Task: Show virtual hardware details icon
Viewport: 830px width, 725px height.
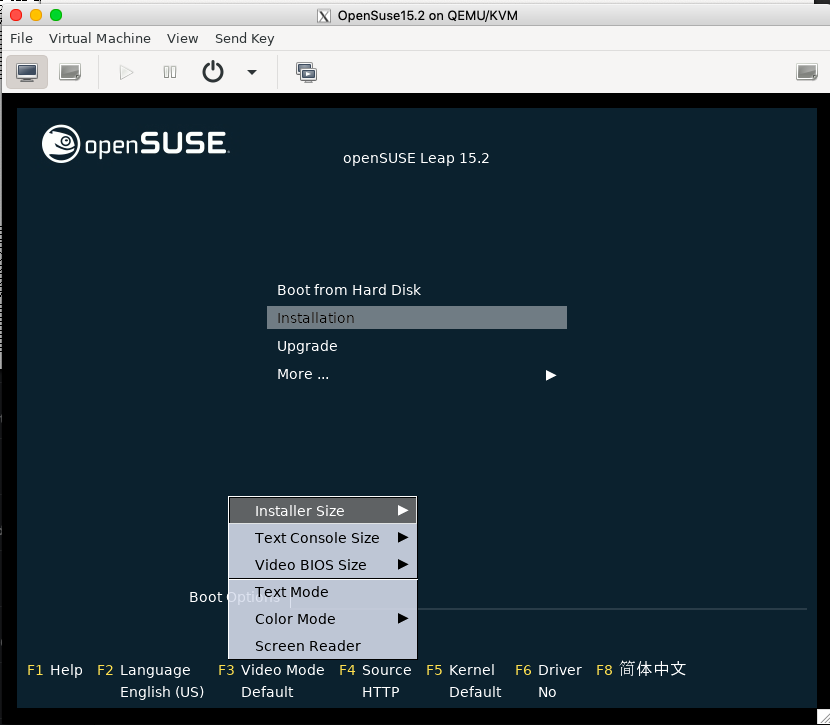Action: 70,72
